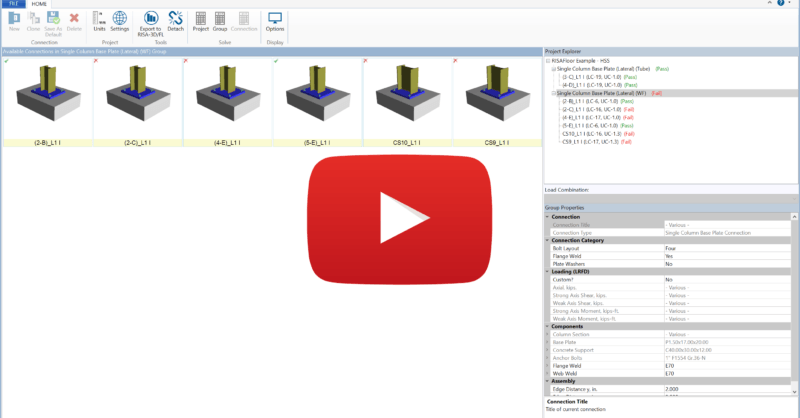Solve the Project using the calculator icon
800x418 pixels.
(x=200, y=20)
